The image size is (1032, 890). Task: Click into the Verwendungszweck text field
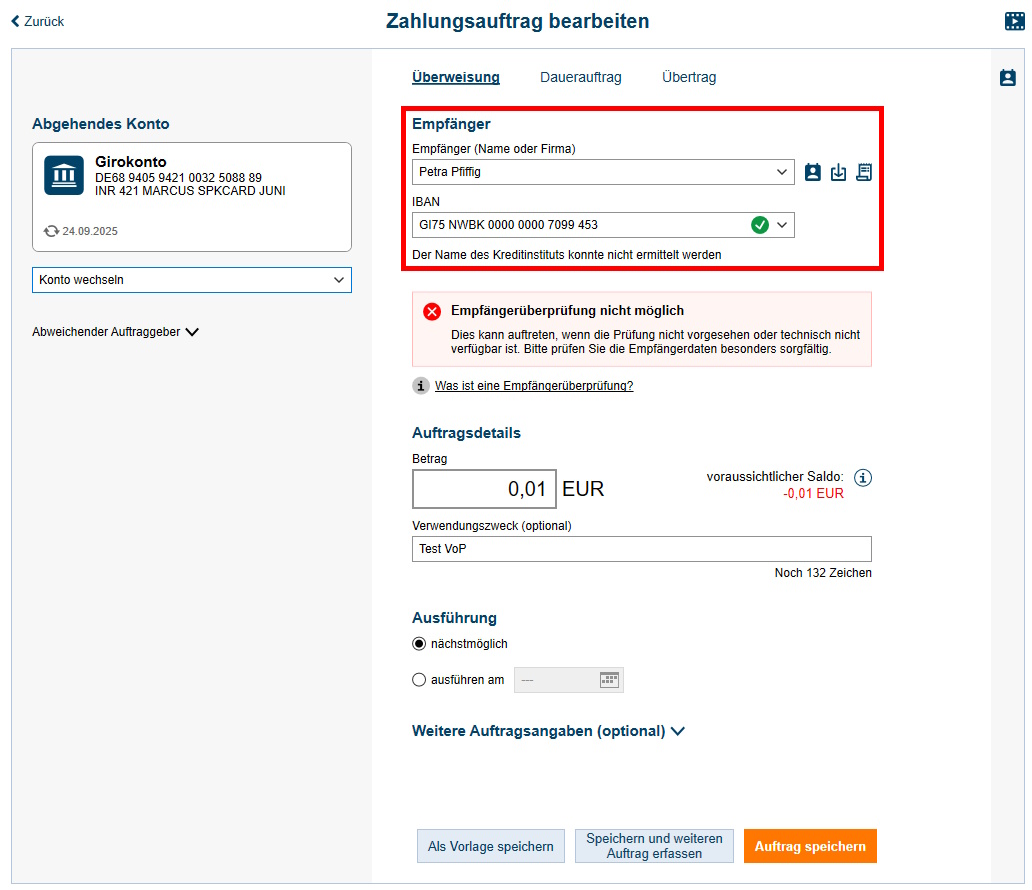coord(641,549)
